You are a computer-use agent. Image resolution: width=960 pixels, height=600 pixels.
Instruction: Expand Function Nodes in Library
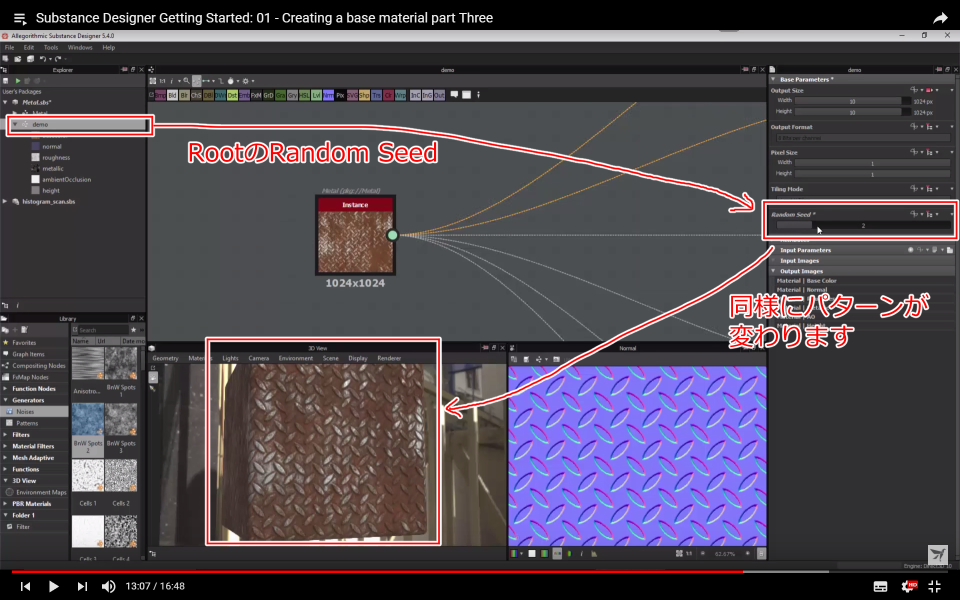point(6,389)
